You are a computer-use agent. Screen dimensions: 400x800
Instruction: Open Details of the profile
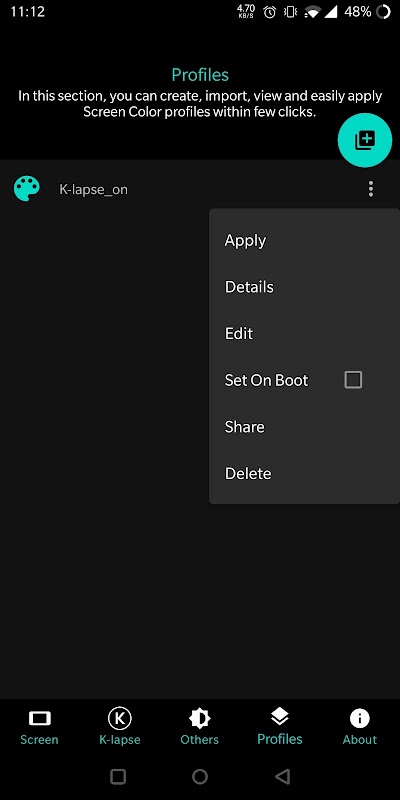tap(249, 287)
